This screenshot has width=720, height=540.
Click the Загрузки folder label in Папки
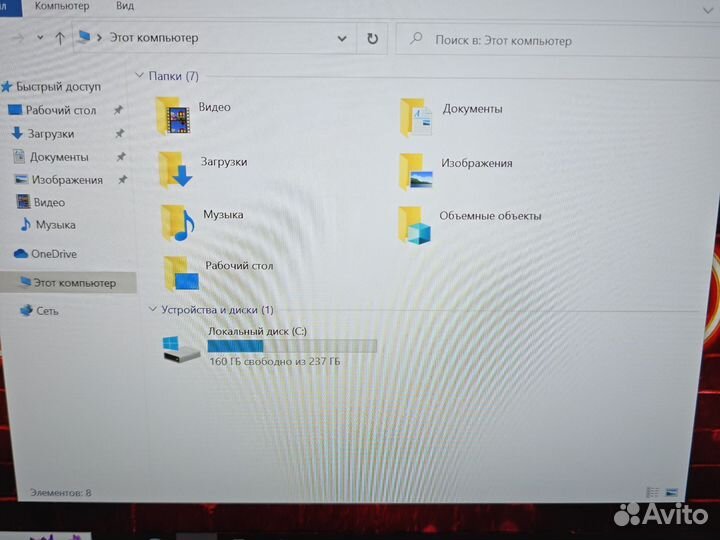[x=224, y=162]
